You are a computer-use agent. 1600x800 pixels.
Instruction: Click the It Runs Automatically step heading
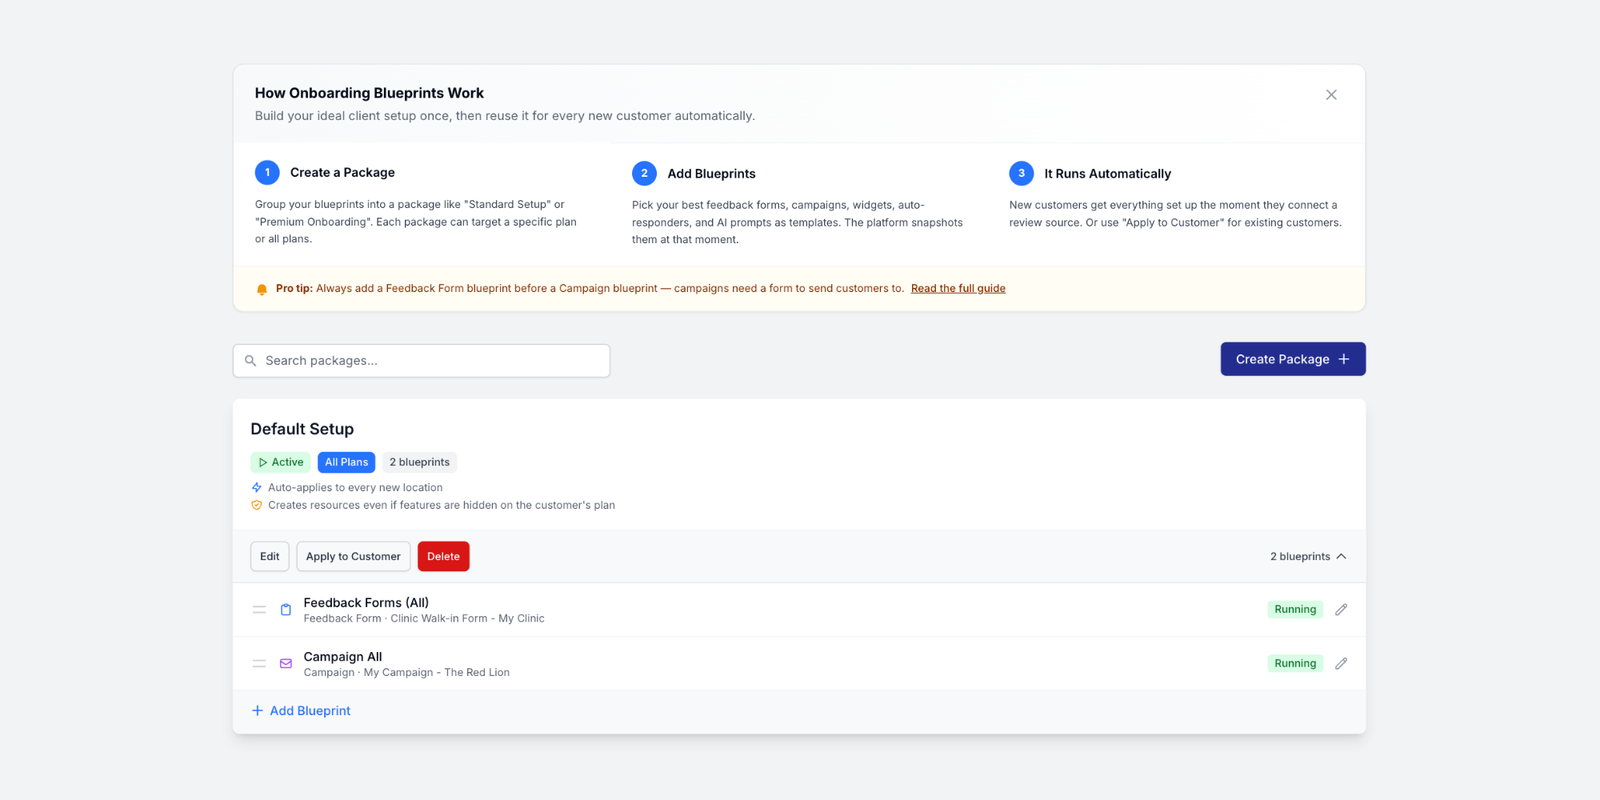(x=1107, y=173)
